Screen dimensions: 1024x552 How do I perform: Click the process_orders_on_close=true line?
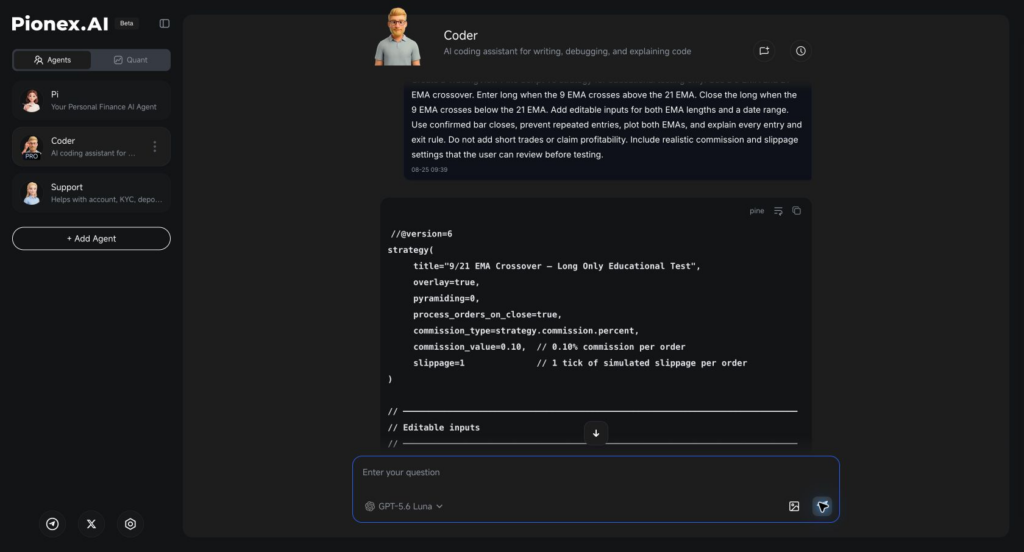[x=487, y=315]
